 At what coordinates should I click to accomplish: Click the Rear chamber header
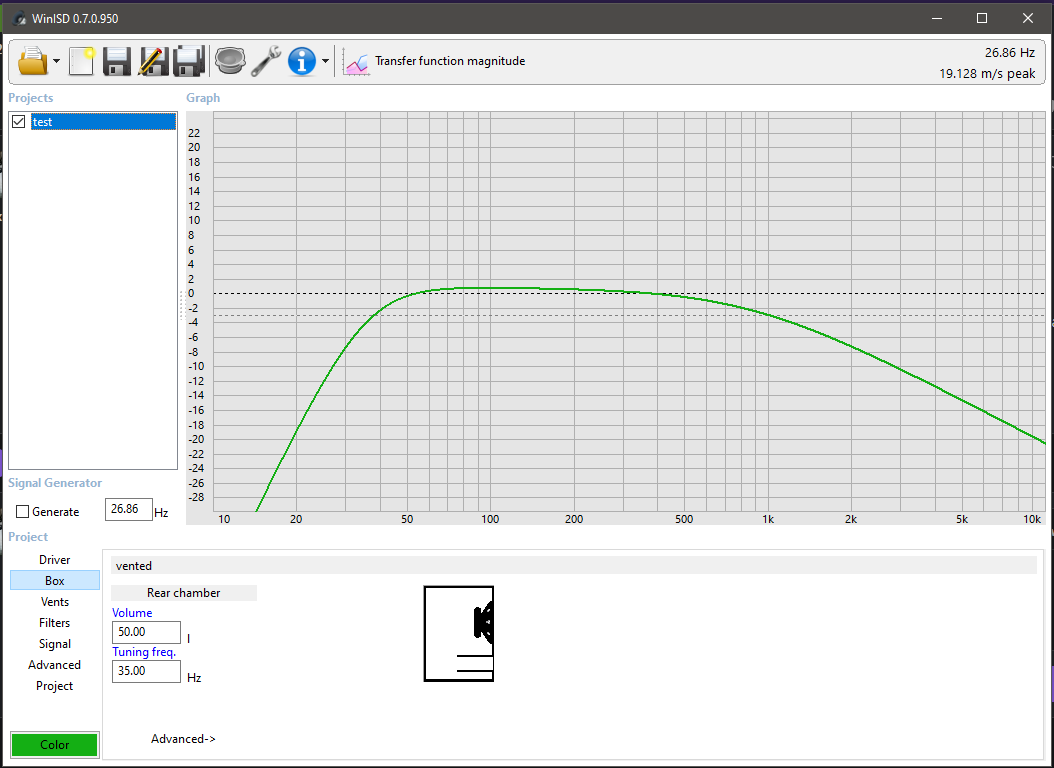pos(184,593)
